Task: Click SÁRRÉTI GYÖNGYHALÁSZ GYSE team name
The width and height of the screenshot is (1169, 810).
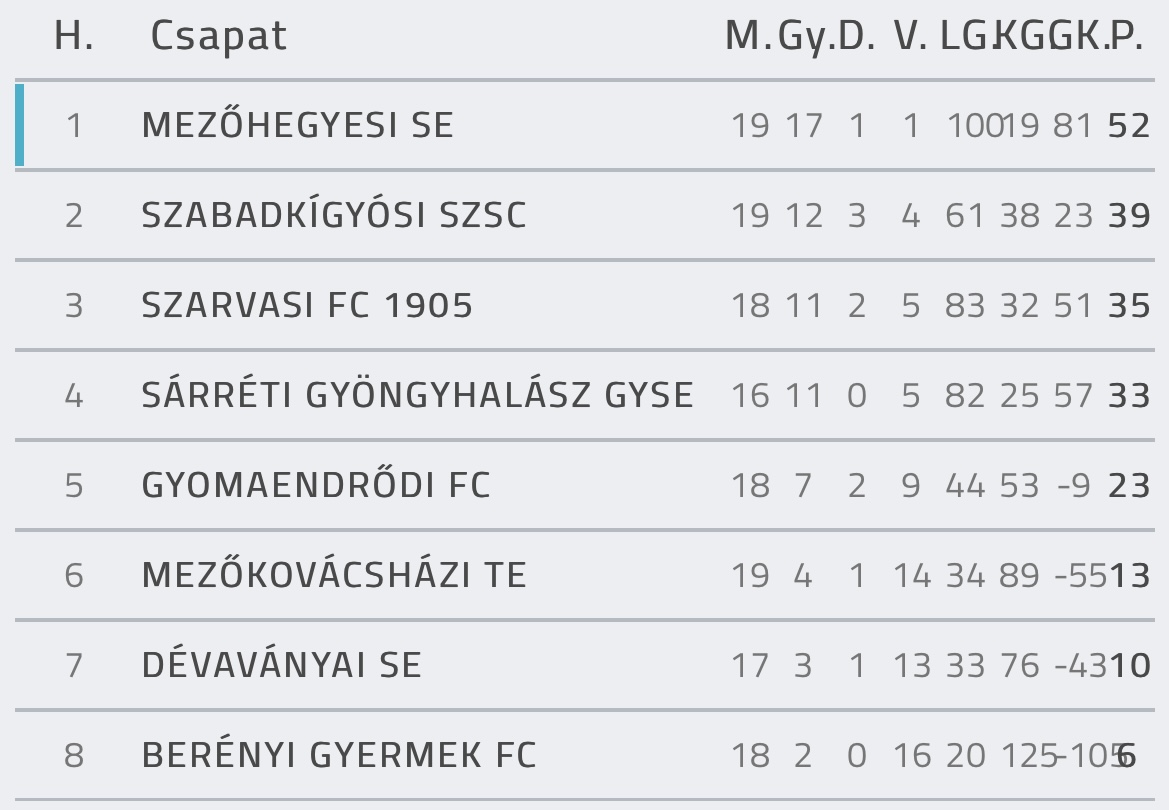Action: pyautogui.click(x=418, y=395)
